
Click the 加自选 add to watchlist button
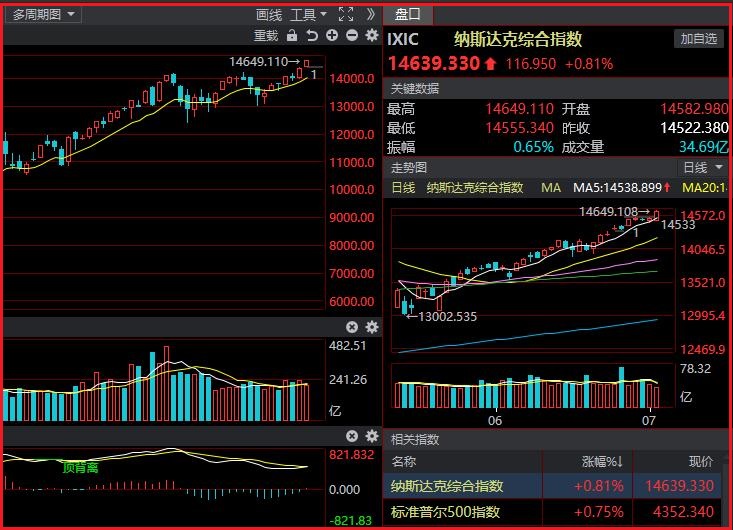tap(698, 39)
